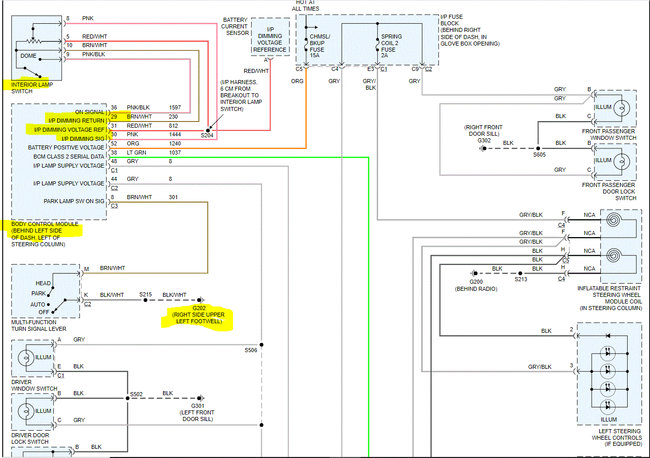Image resolution: width=650 pixels, height=458 pixels.
Task: Click the ON SIGNAL terminal label
Action: [x=89, y=112]
